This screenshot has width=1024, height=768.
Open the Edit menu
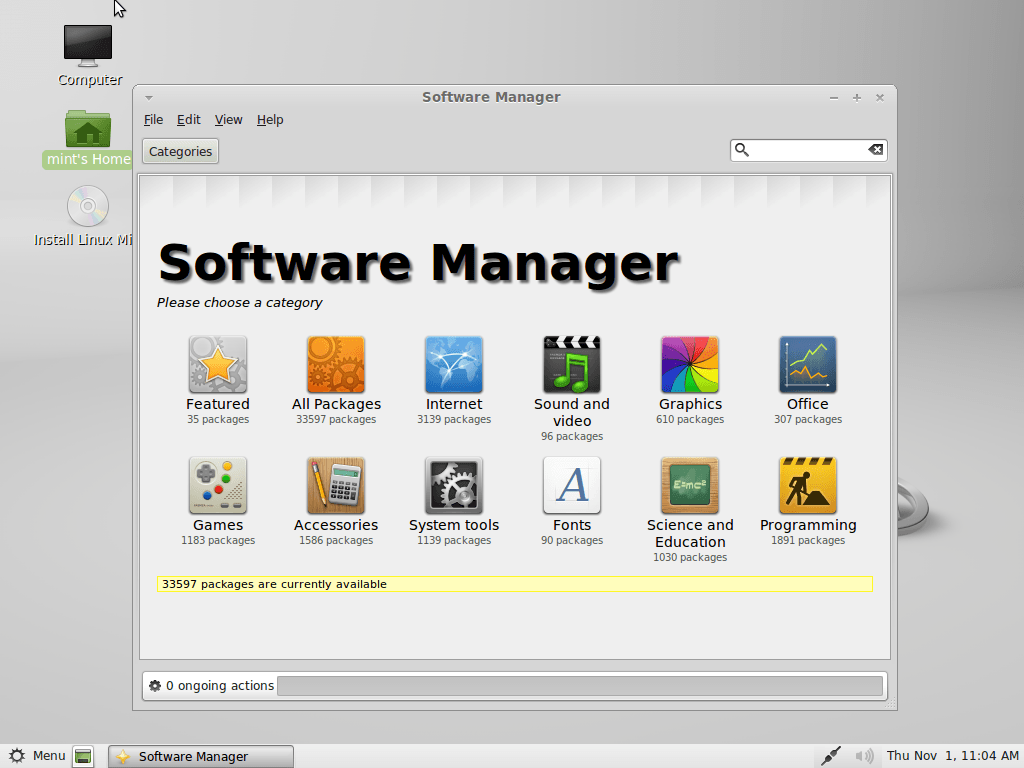coord(188,120)
